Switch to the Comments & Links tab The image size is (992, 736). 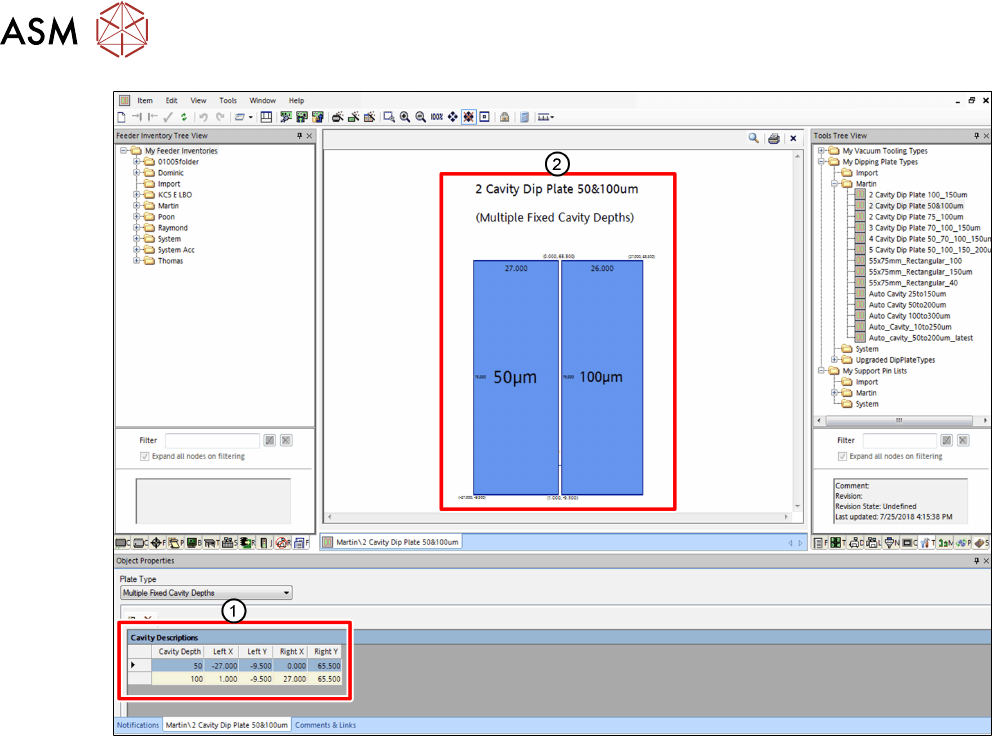point(325,725)
